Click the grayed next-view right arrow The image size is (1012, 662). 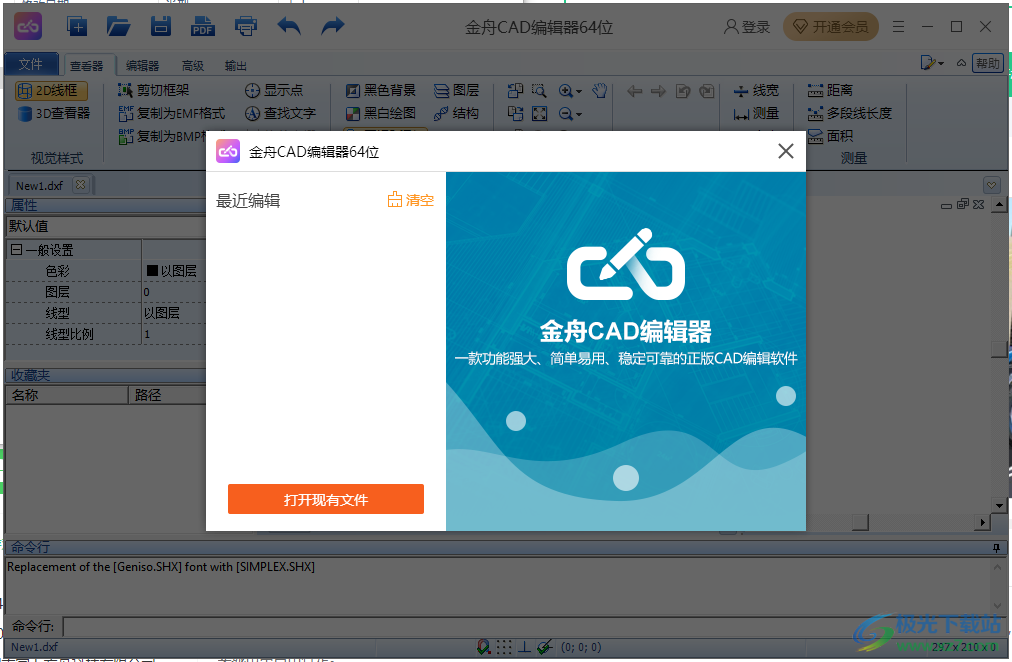click(658, 91)
